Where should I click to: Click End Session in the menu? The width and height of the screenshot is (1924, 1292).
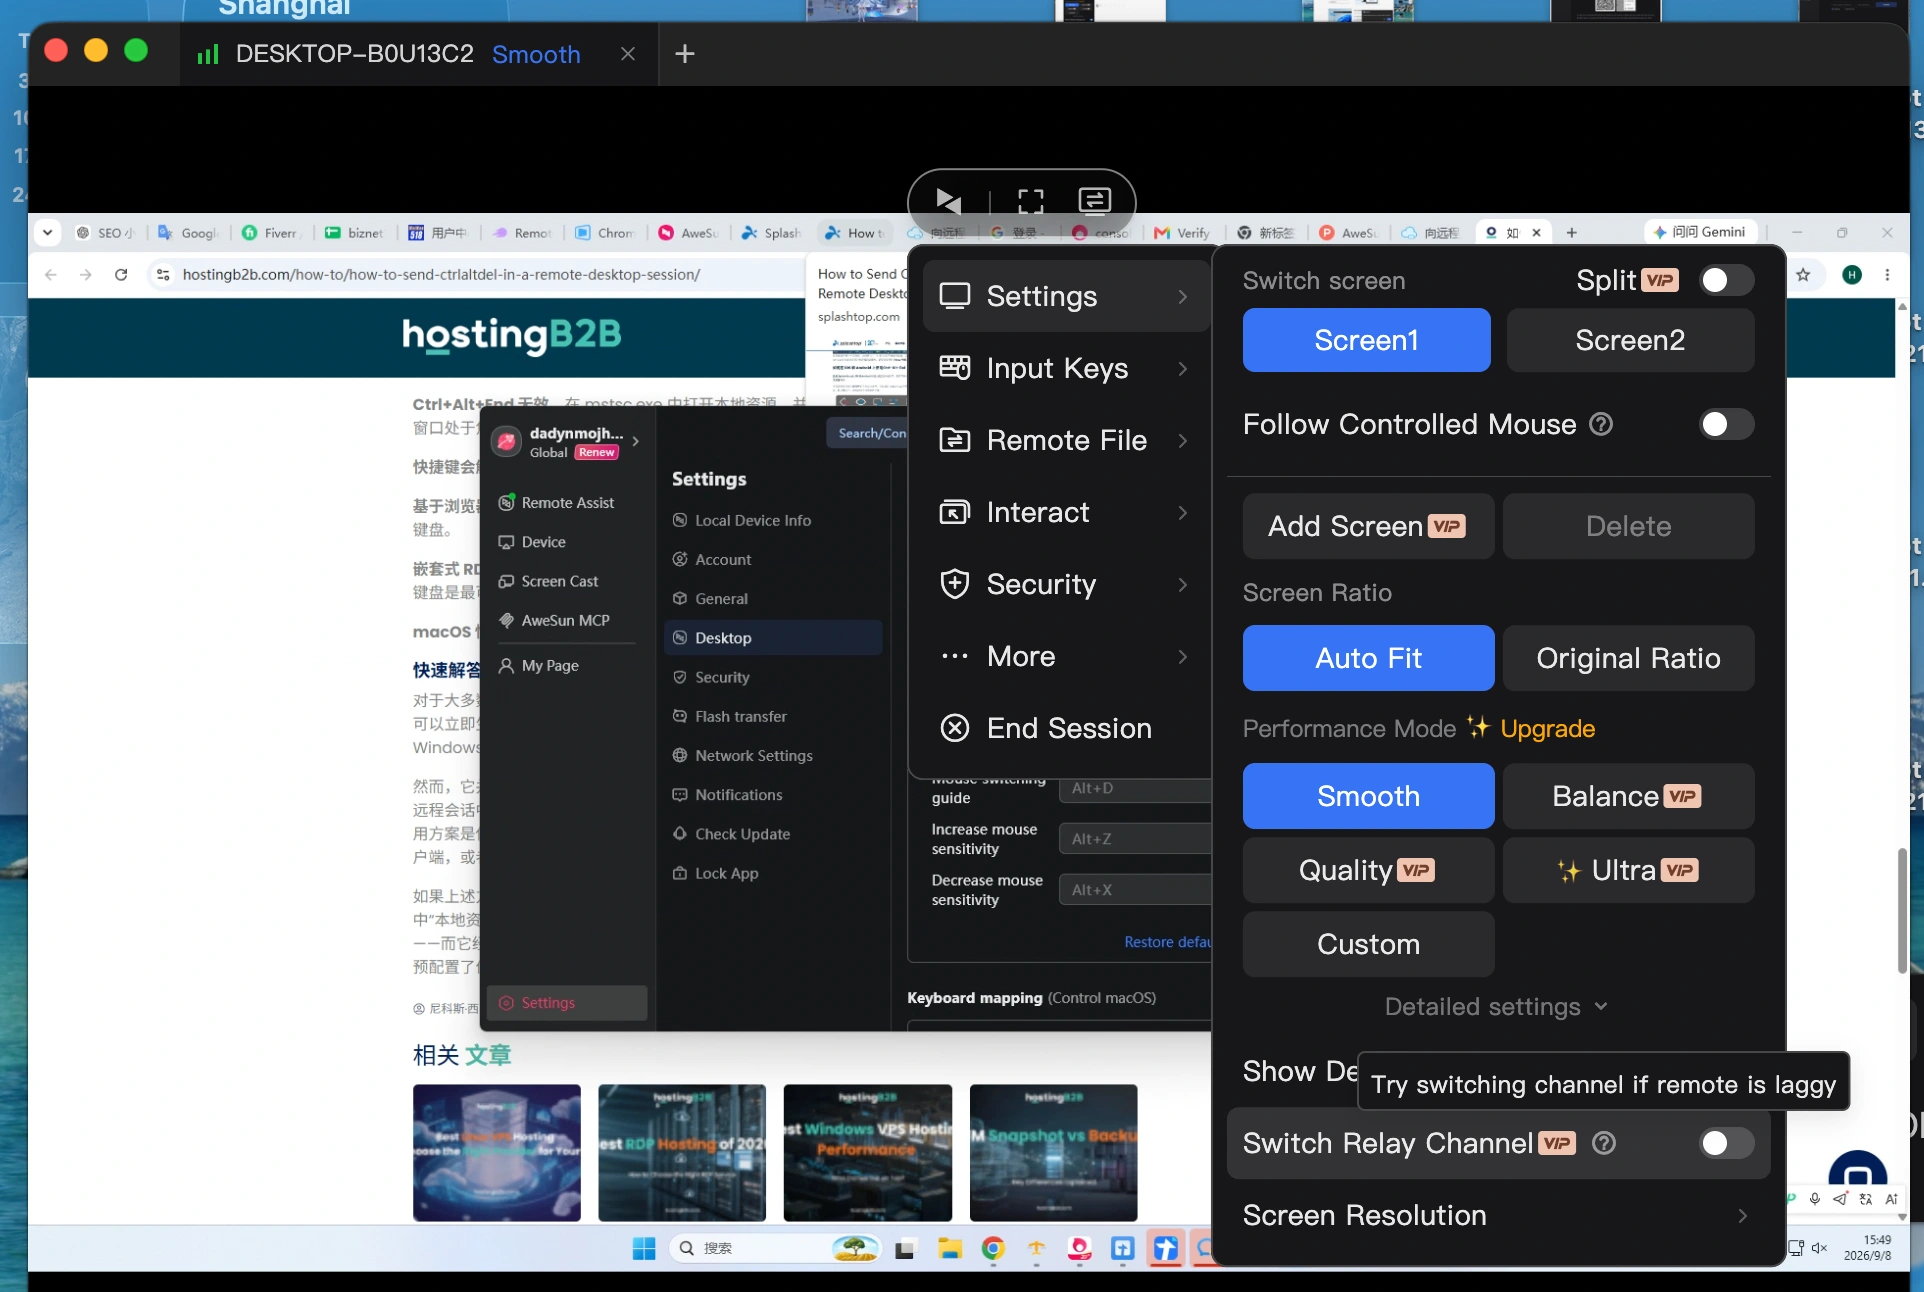click(1066, 728)
